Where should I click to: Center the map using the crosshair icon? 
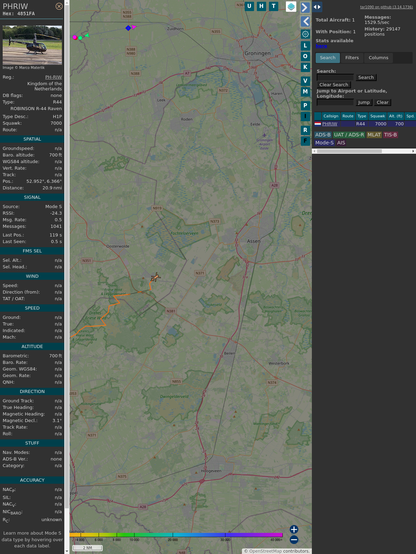click(x=305, y=34)
